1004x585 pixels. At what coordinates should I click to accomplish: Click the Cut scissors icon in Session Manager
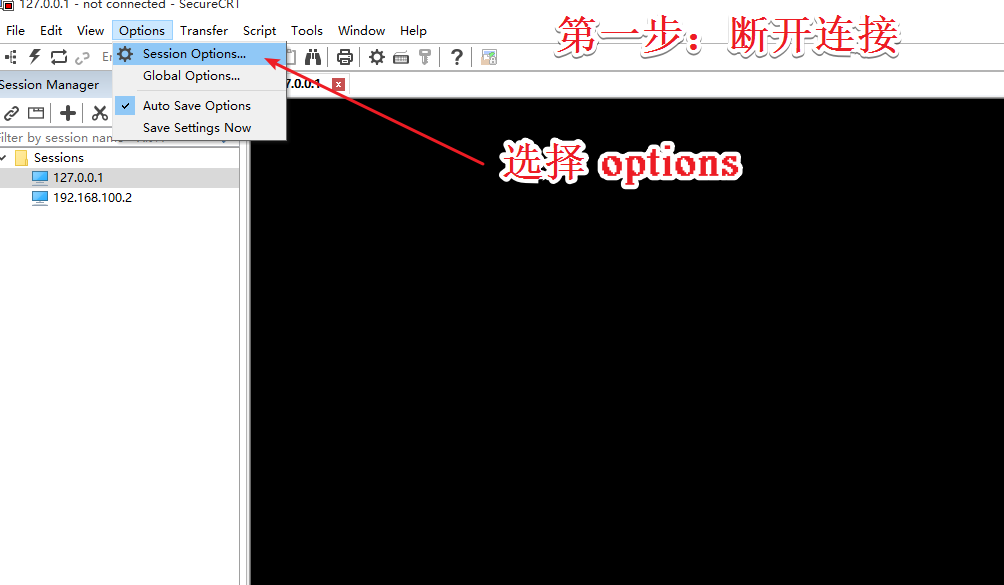pyautogui.click(x=99, y=113)
